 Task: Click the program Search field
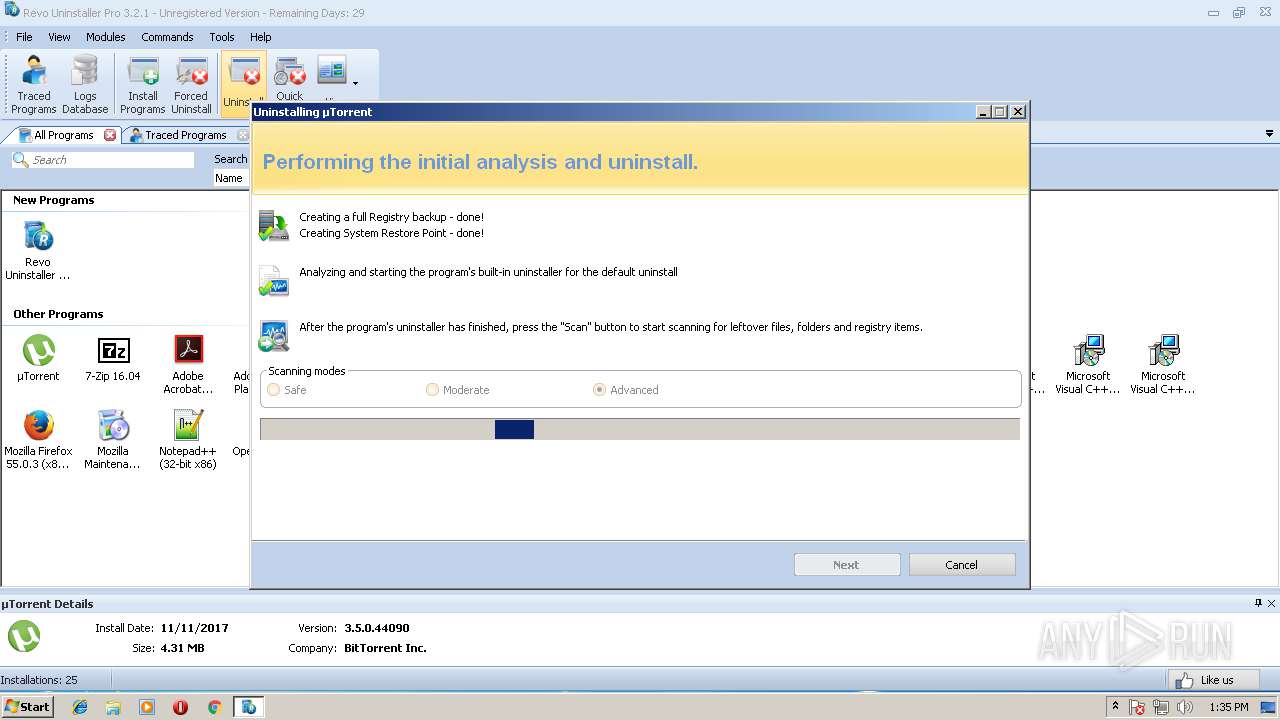coord(103,160)
